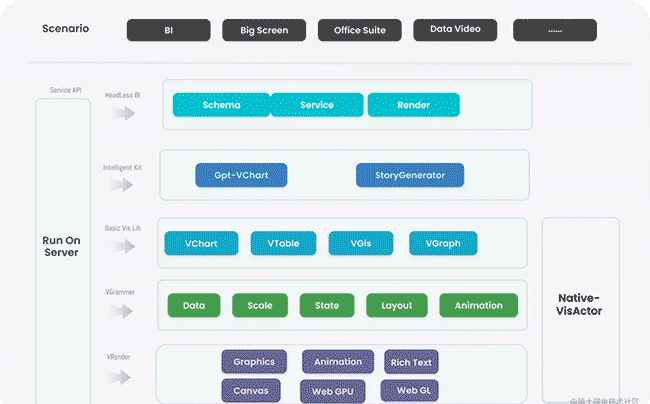Click the Web GL block
This screenshot has width=650, height=404.
click(x=410, y=390)
